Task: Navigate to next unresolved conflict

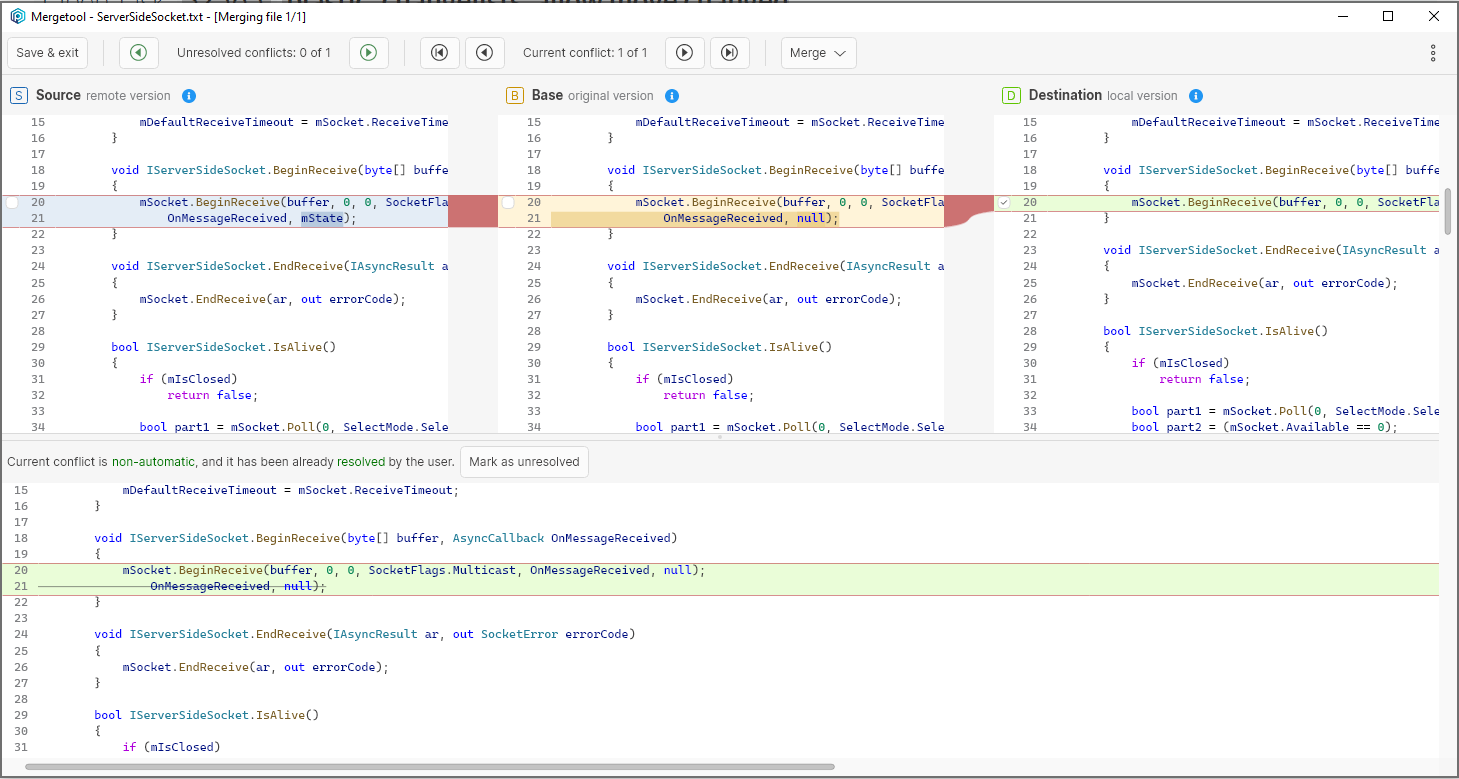Action: click(368, 52)
